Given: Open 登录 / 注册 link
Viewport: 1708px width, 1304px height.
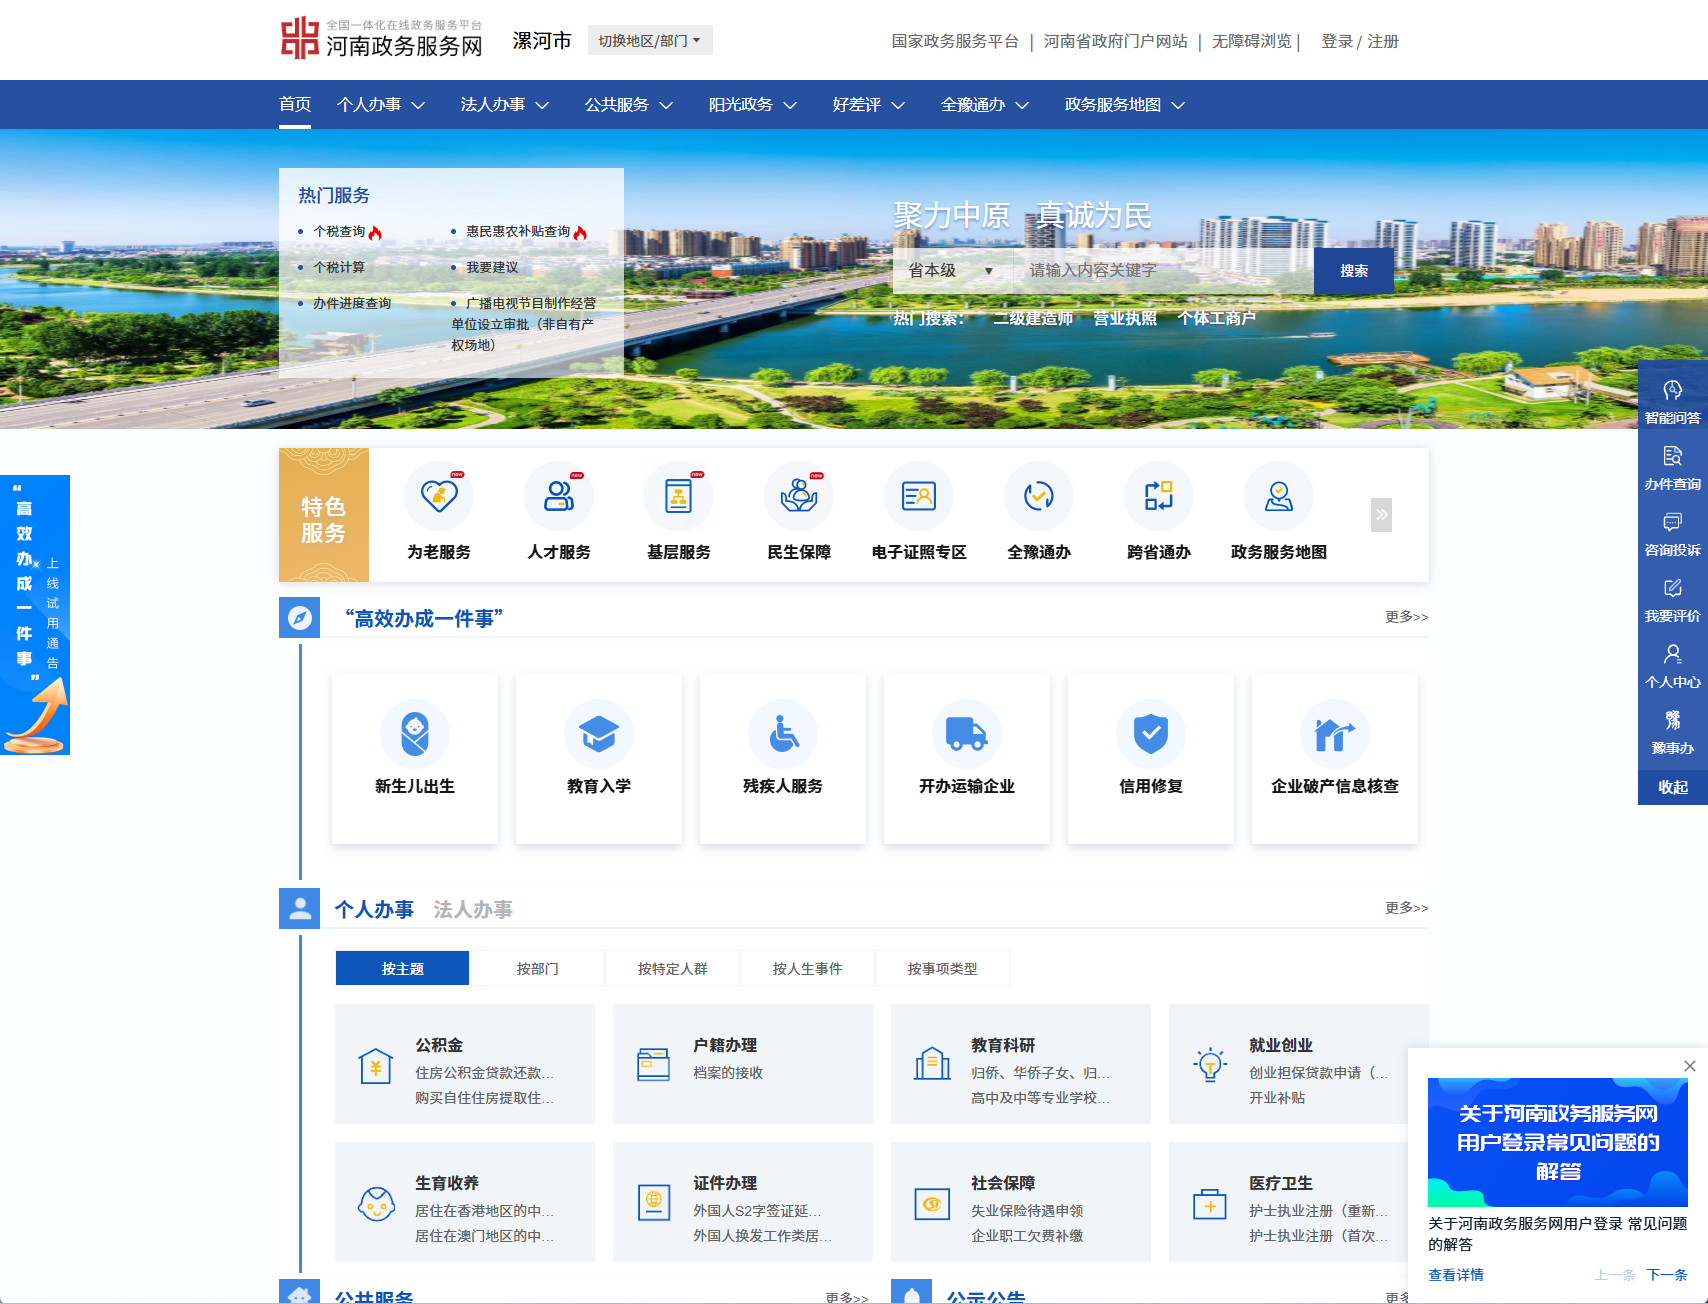Looking at the screenshot, I should (1360, 41).
